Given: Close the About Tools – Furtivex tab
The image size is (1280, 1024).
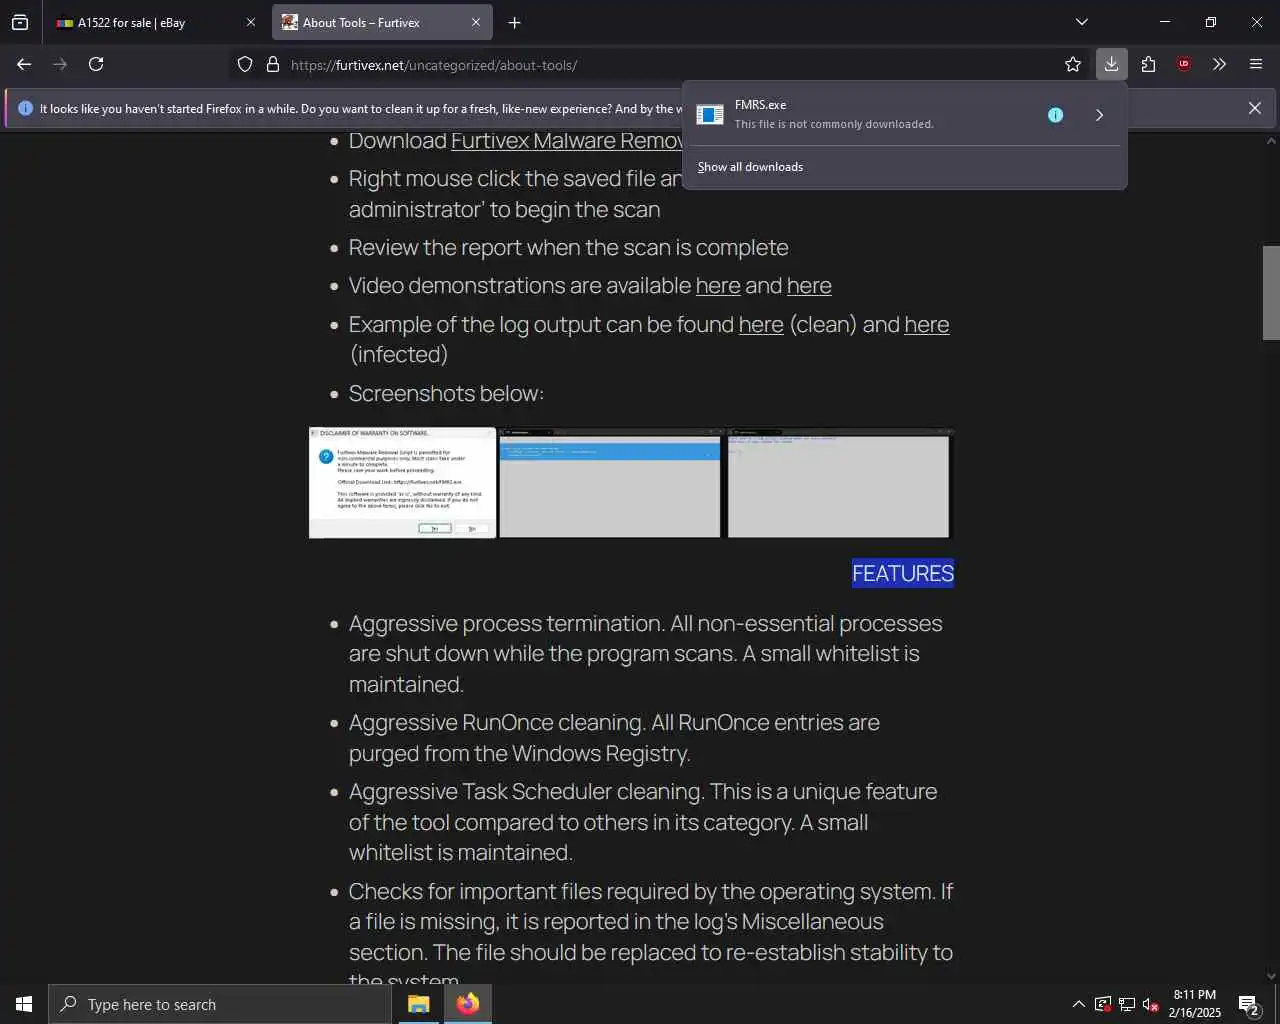Looking at the screenshot, I should pos(476,22).
